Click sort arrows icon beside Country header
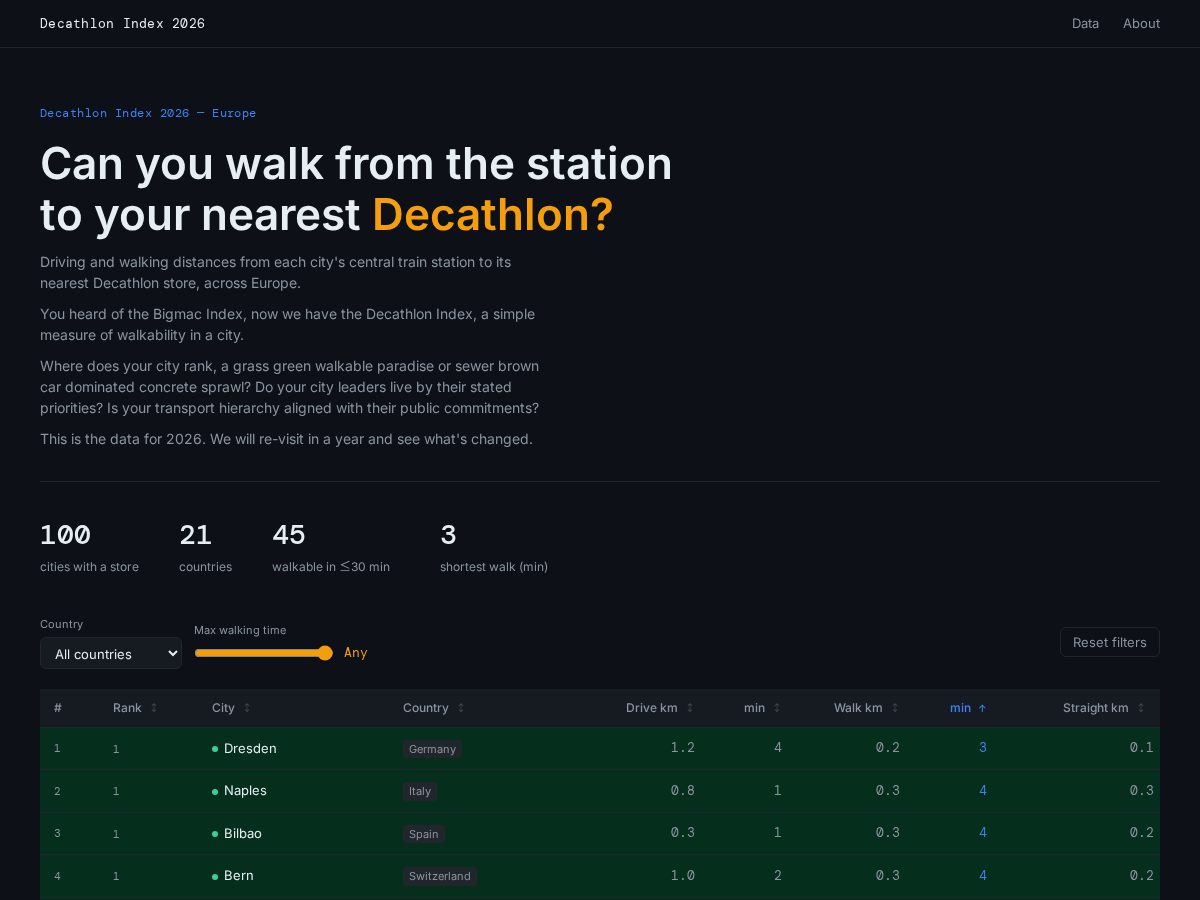This screenshot has width=1200, height=900. tap(461, 708)
